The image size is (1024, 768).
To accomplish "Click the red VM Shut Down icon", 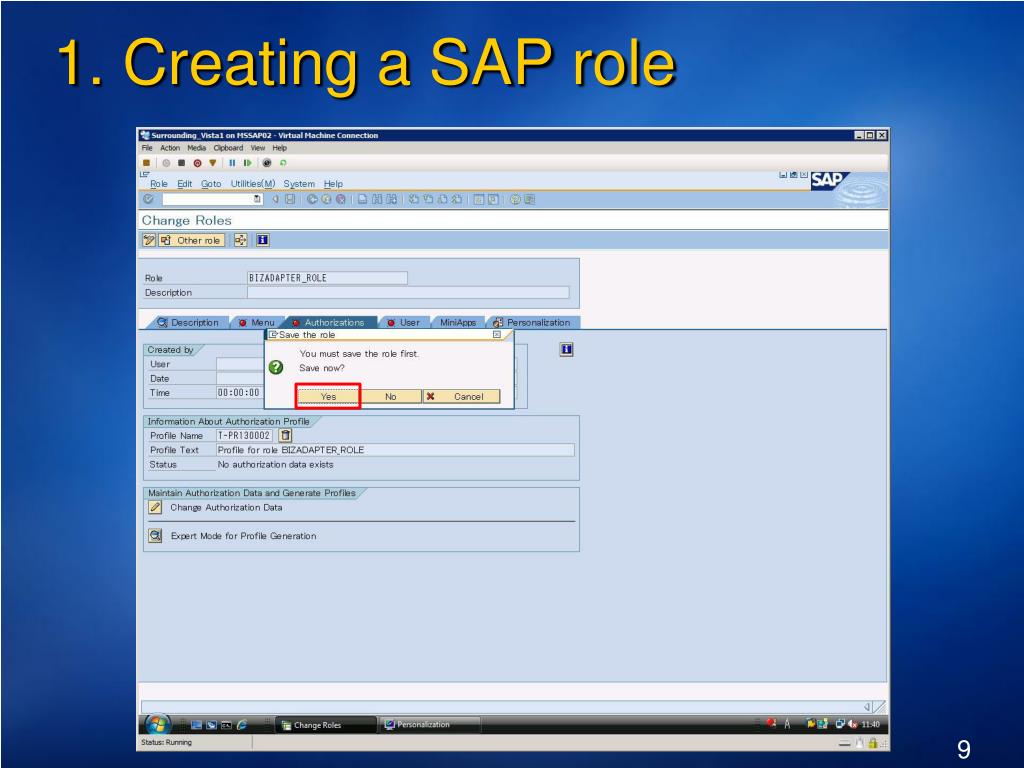I will pos(197,163).
